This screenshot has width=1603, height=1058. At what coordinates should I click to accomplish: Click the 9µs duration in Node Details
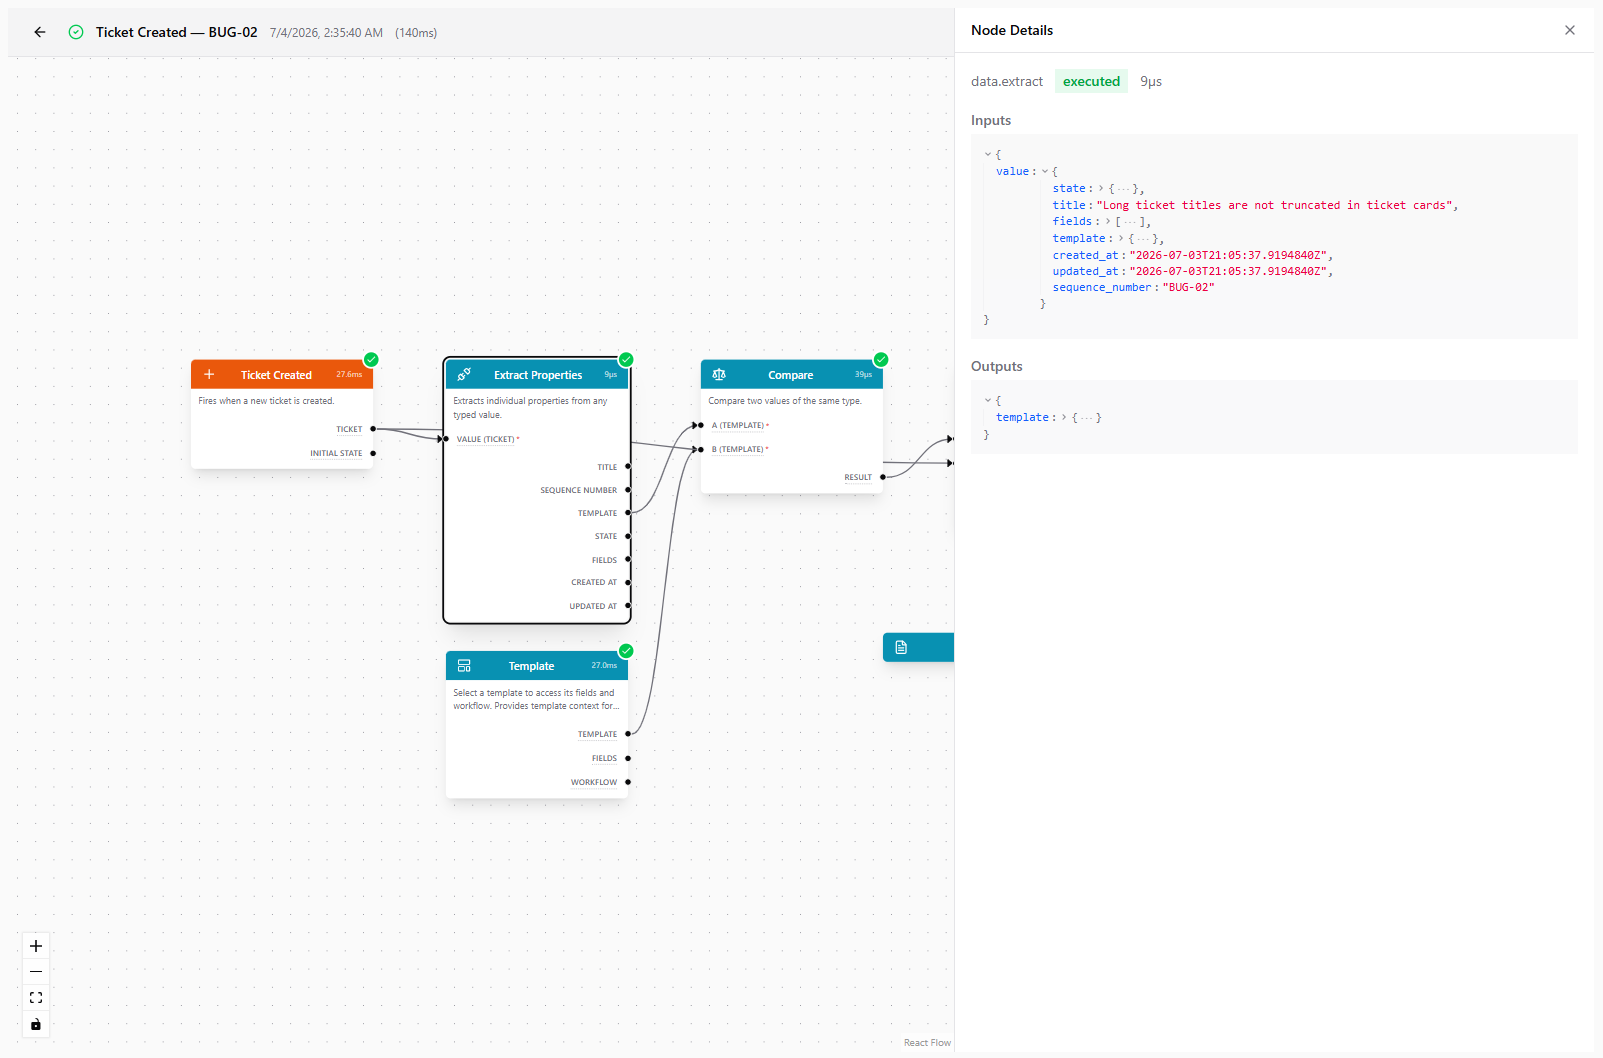click(x=1151, y=82)
